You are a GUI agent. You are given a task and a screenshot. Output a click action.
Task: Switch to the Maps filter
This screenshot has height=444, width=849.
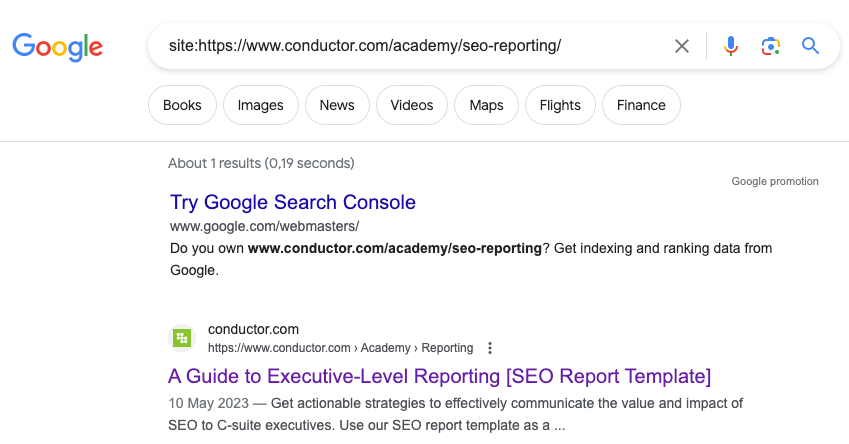pyautogui.click(x=486, y=105)
